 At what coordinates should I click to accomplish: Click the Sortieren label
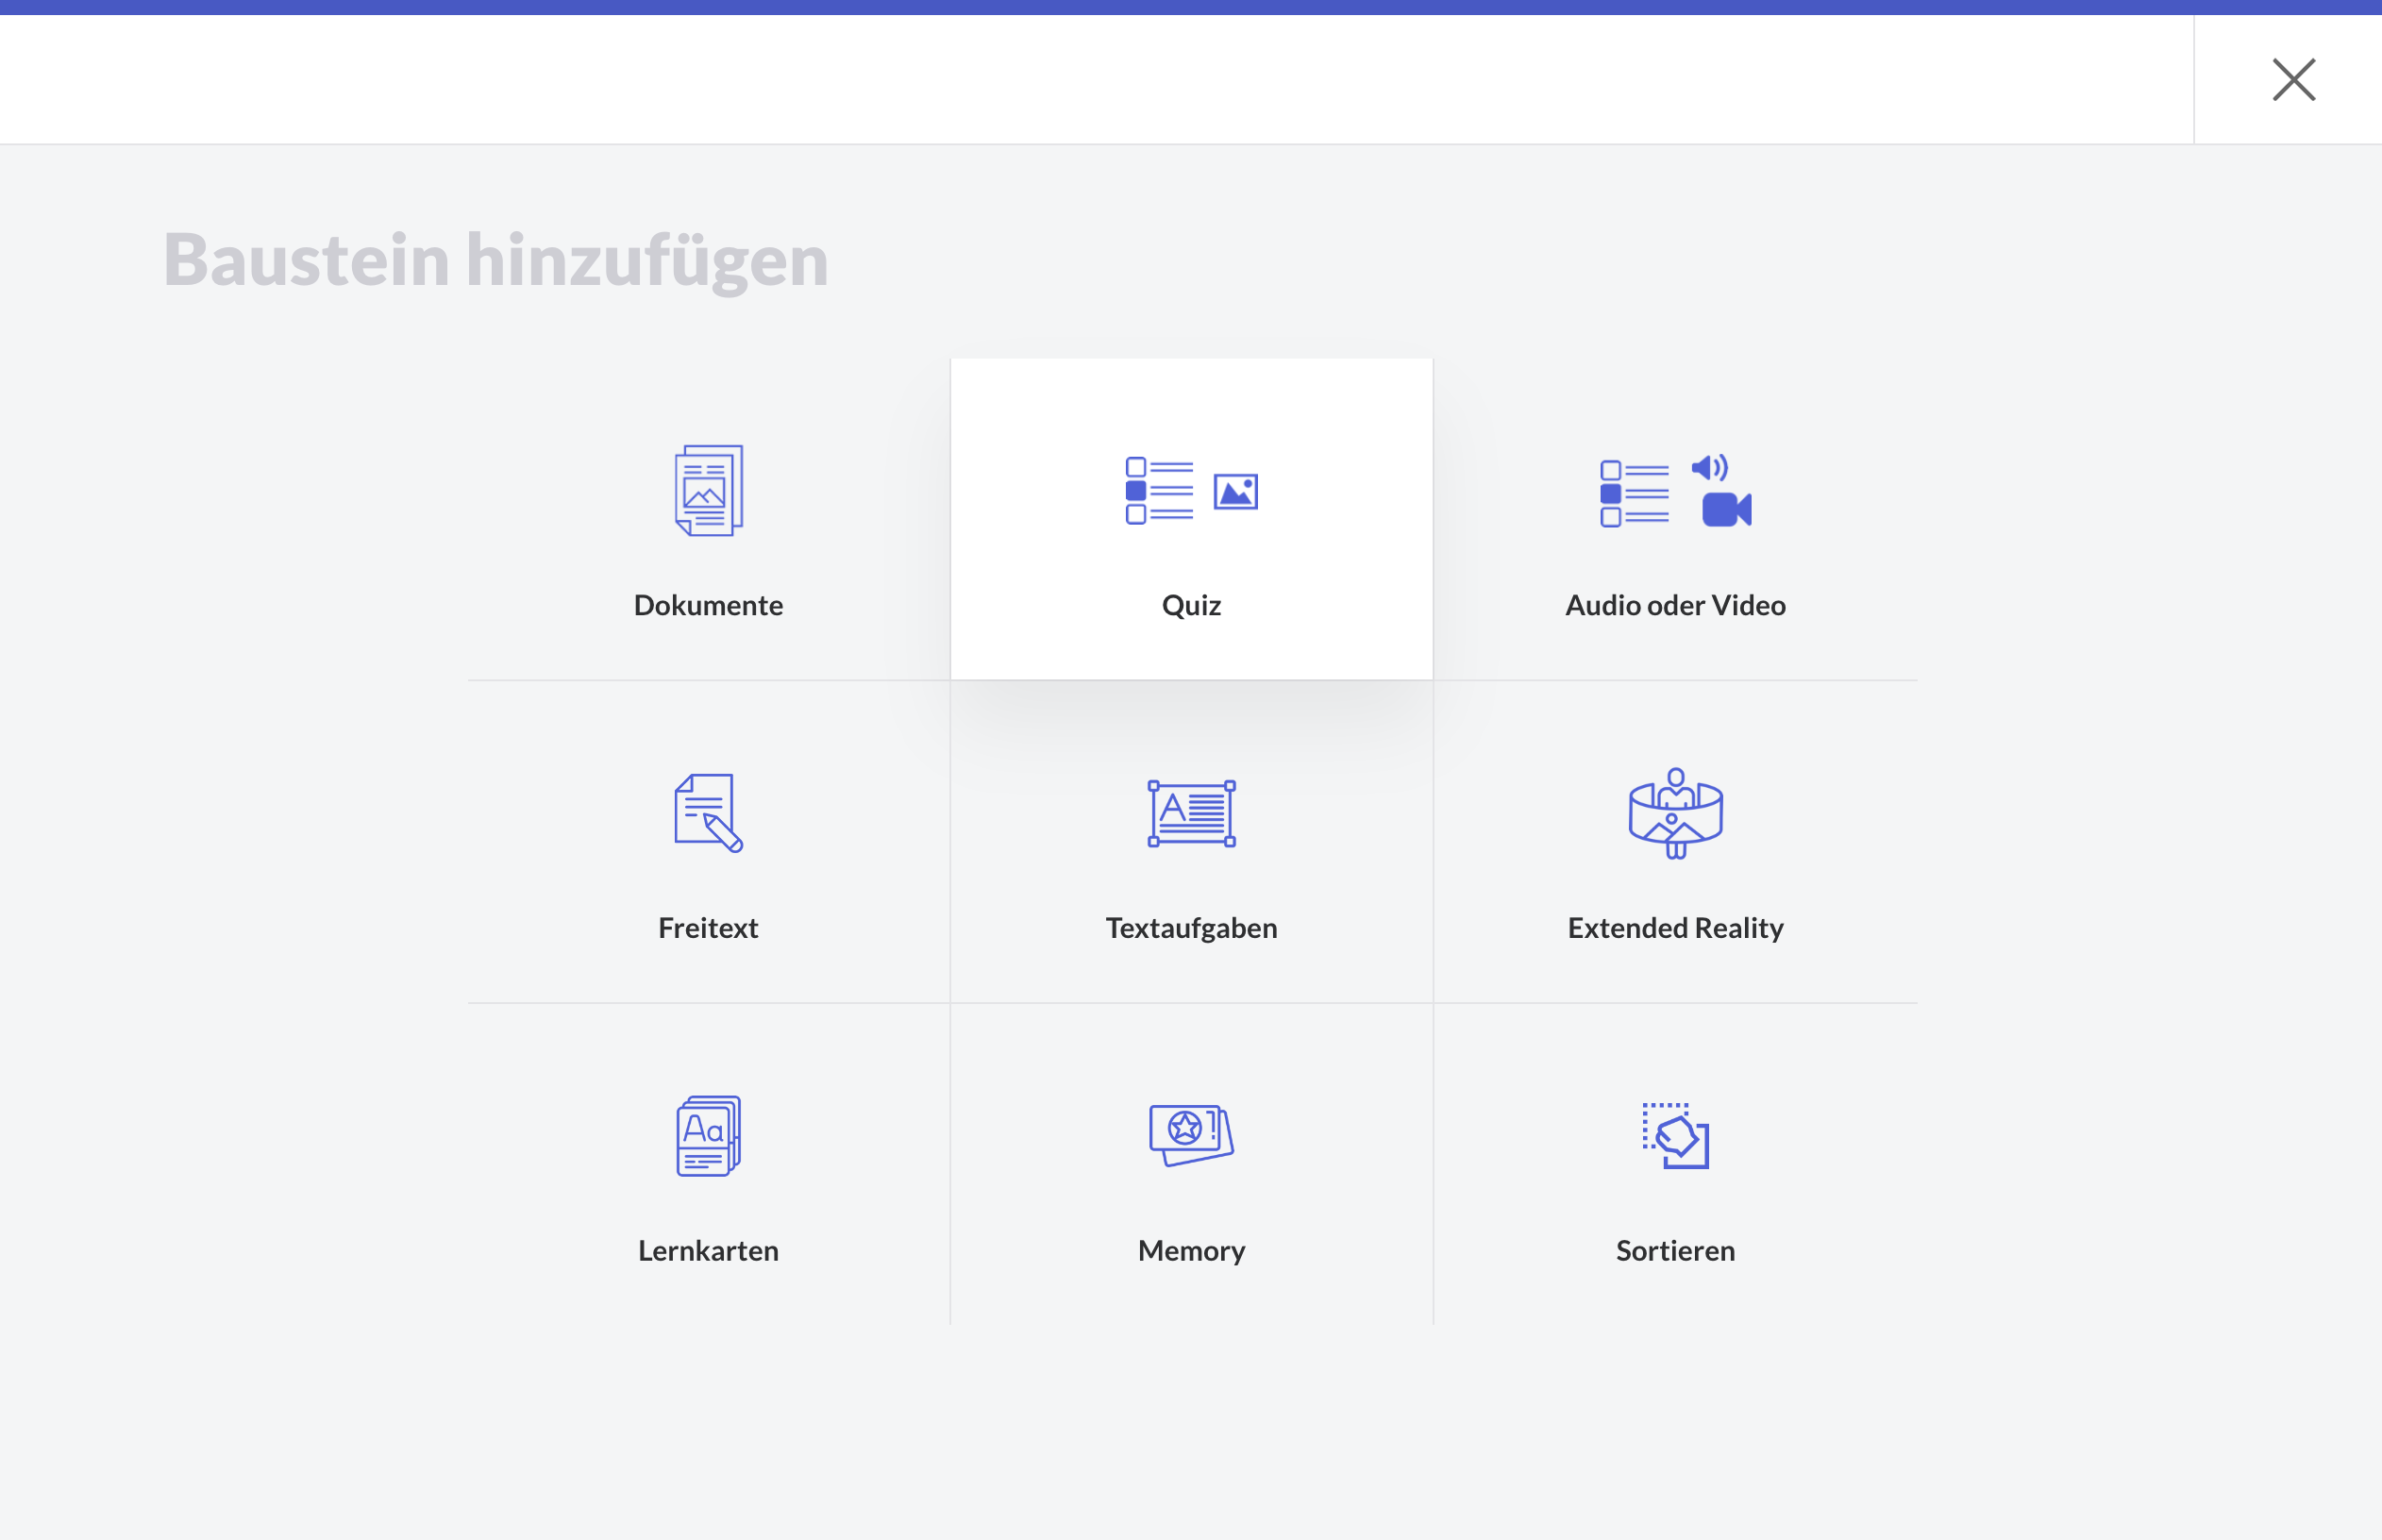click(x=1675, y=1251)
